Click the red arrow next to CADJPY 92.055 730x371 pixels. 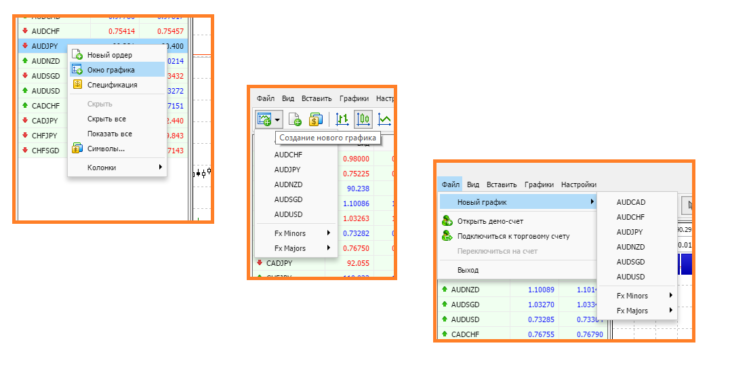coord(259,263)
